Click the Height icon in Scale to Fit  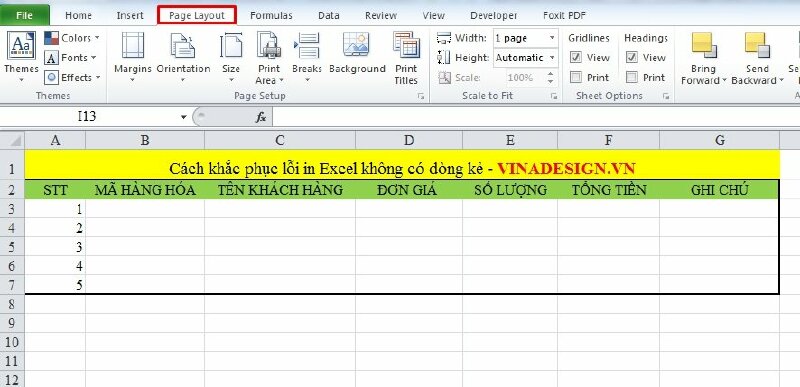coord(444,58)
